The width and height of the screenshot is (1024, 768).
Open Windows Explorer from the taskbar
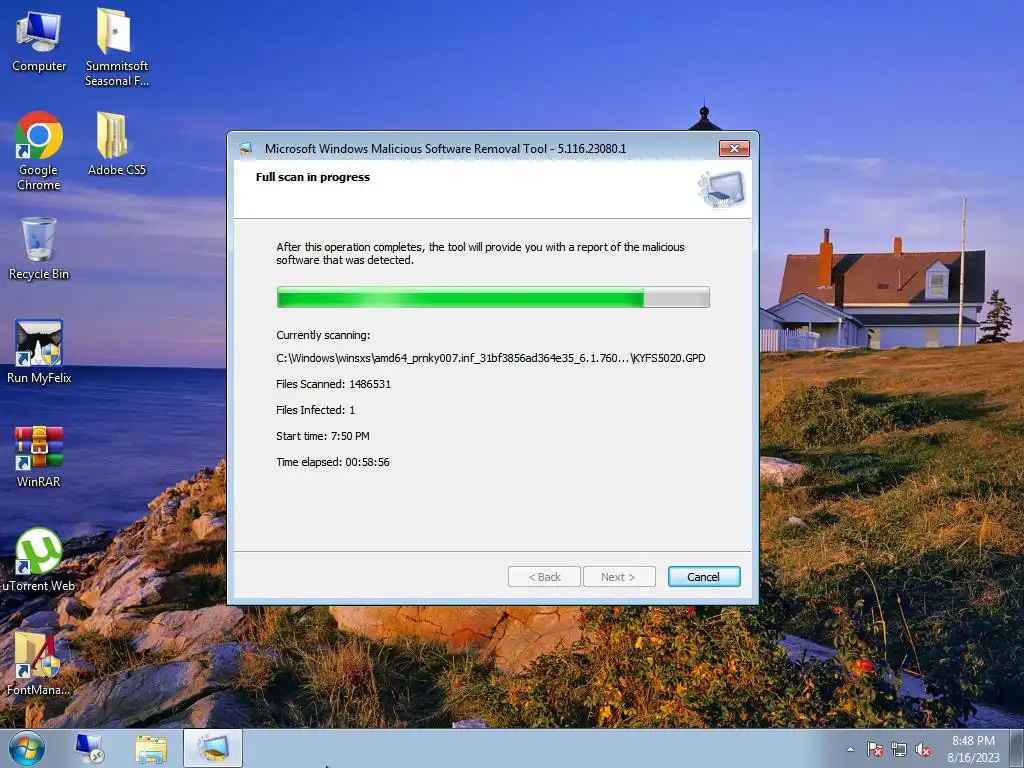tap(151, 748)
